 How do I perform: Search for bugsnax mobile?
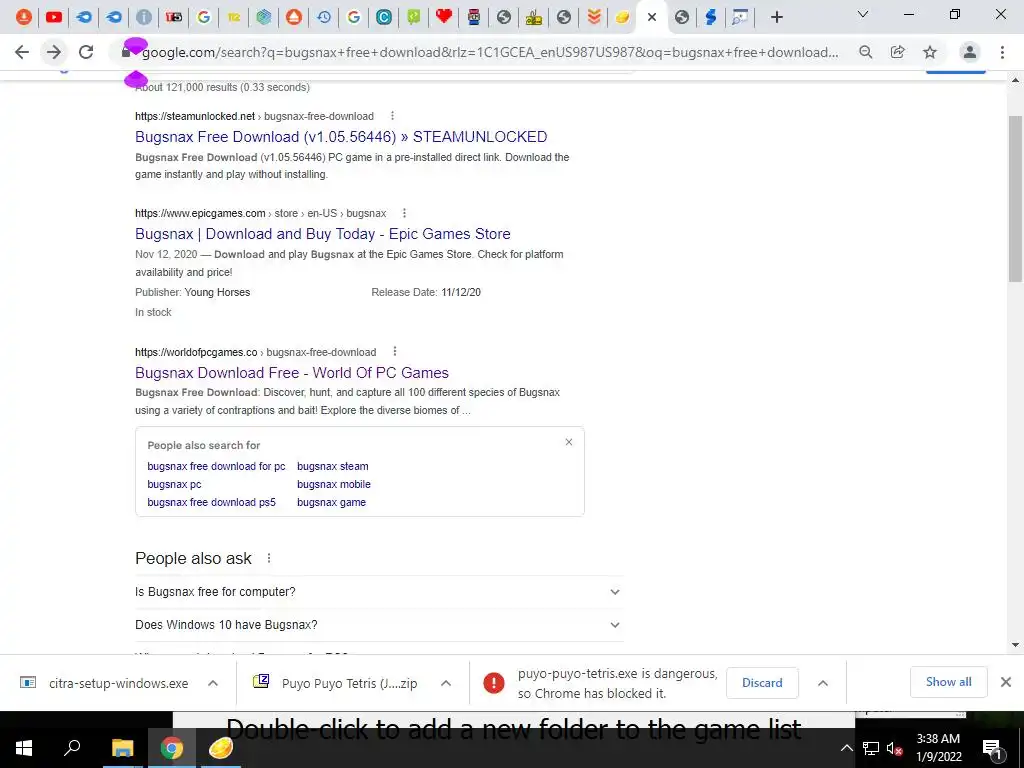[x=334, y=485]
